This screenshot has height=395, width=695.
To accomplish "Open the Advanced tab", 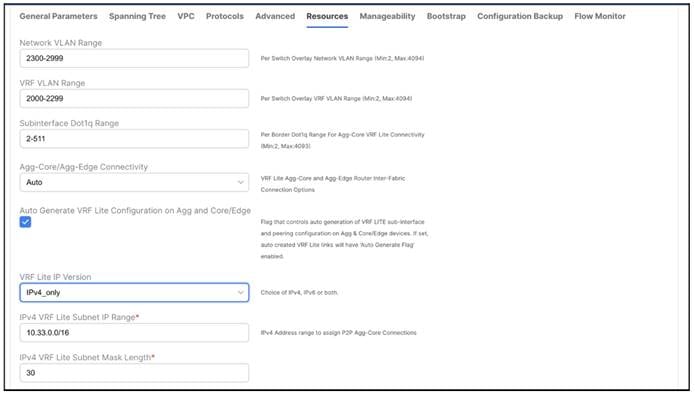I will [x=275, y=16].
